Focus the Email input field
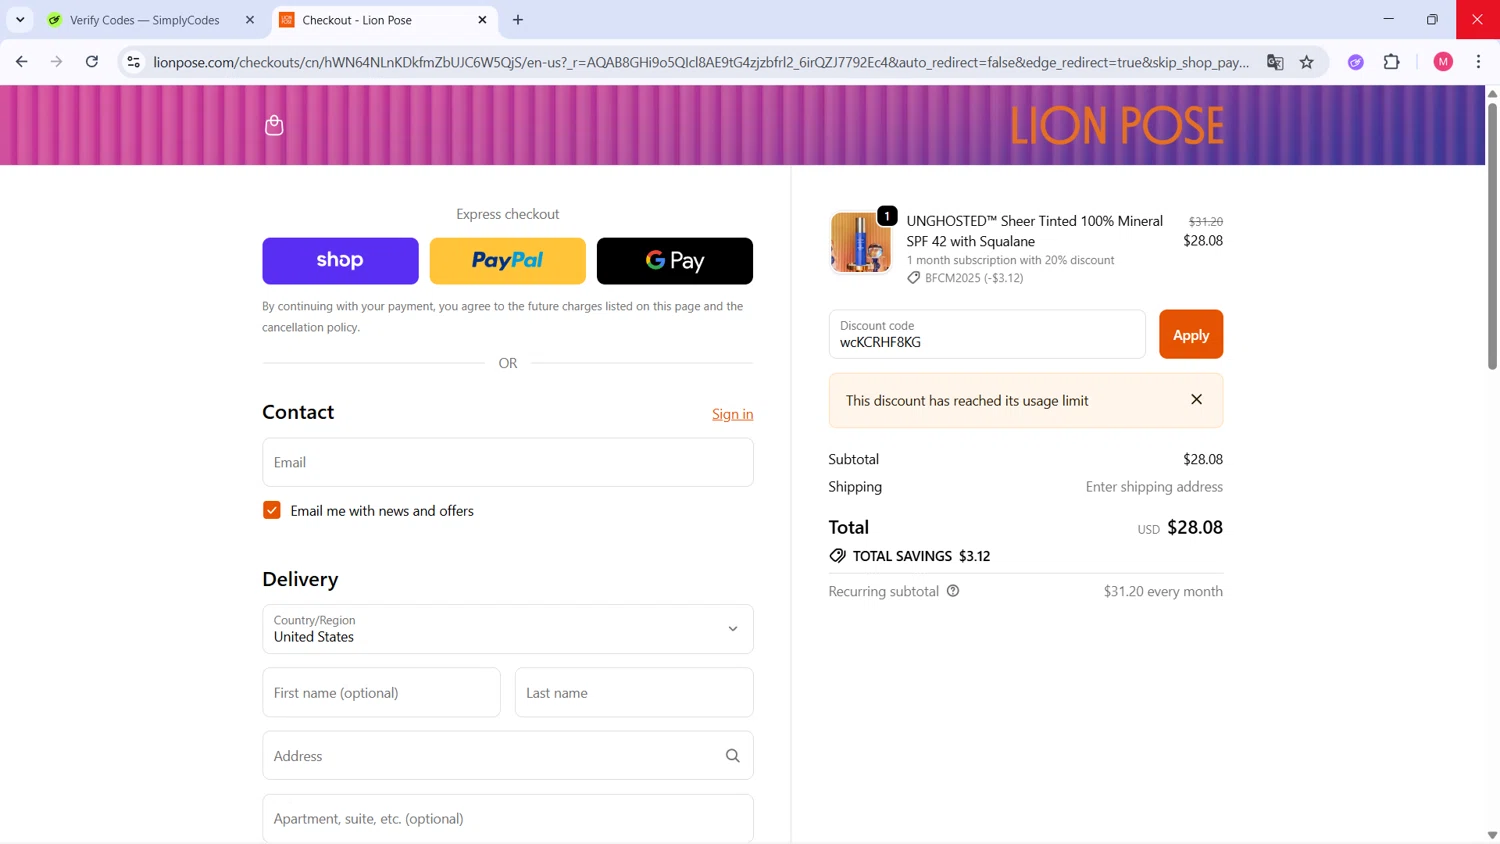1500x844 pixels. pos(508,462)
